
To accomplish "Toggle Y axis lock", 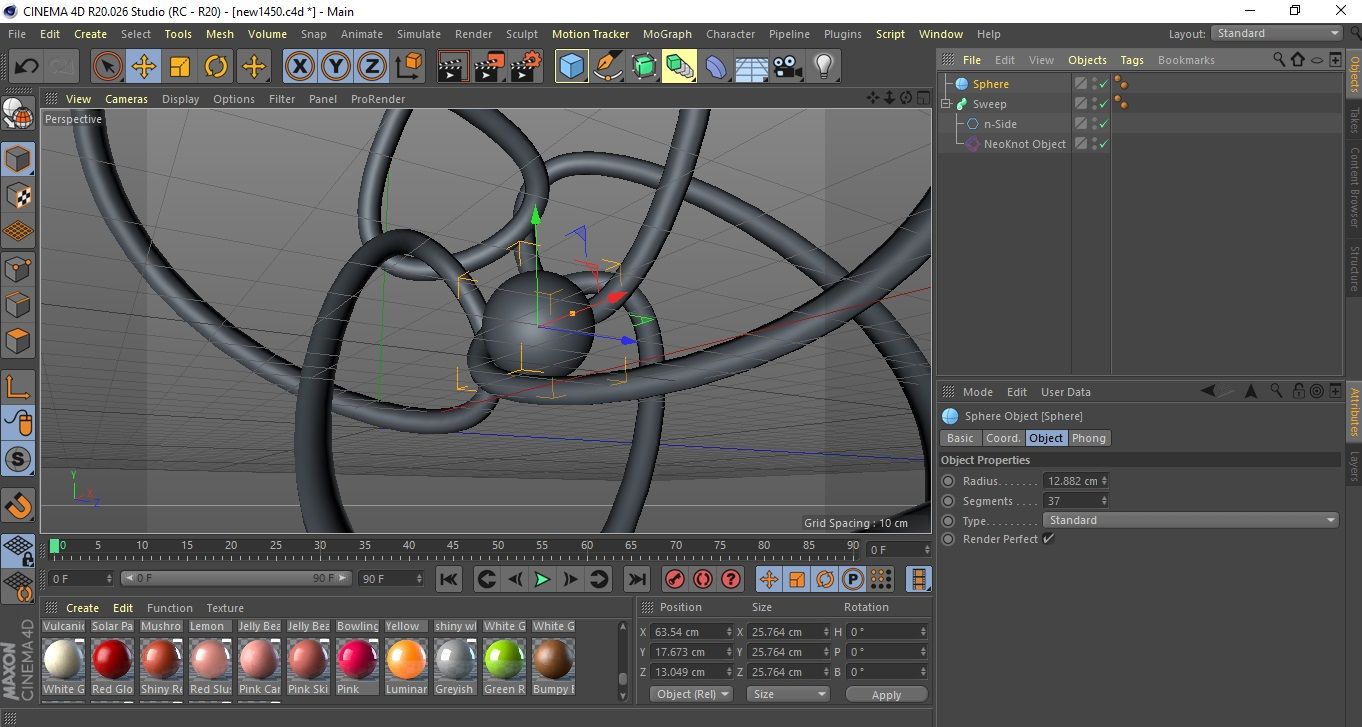I will (x=335, y=67).
